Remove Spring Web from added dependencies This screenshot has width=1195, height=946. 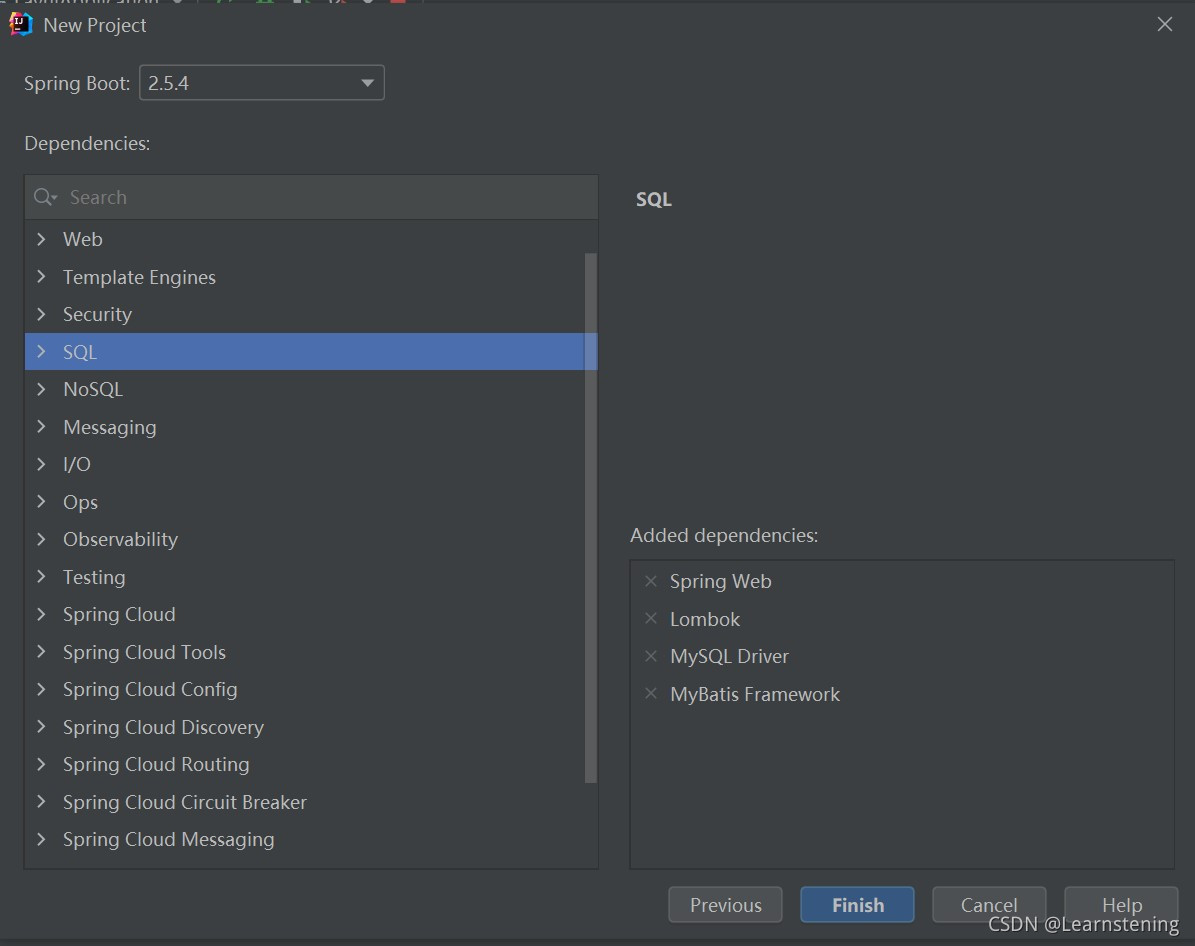tap(651, 582)
